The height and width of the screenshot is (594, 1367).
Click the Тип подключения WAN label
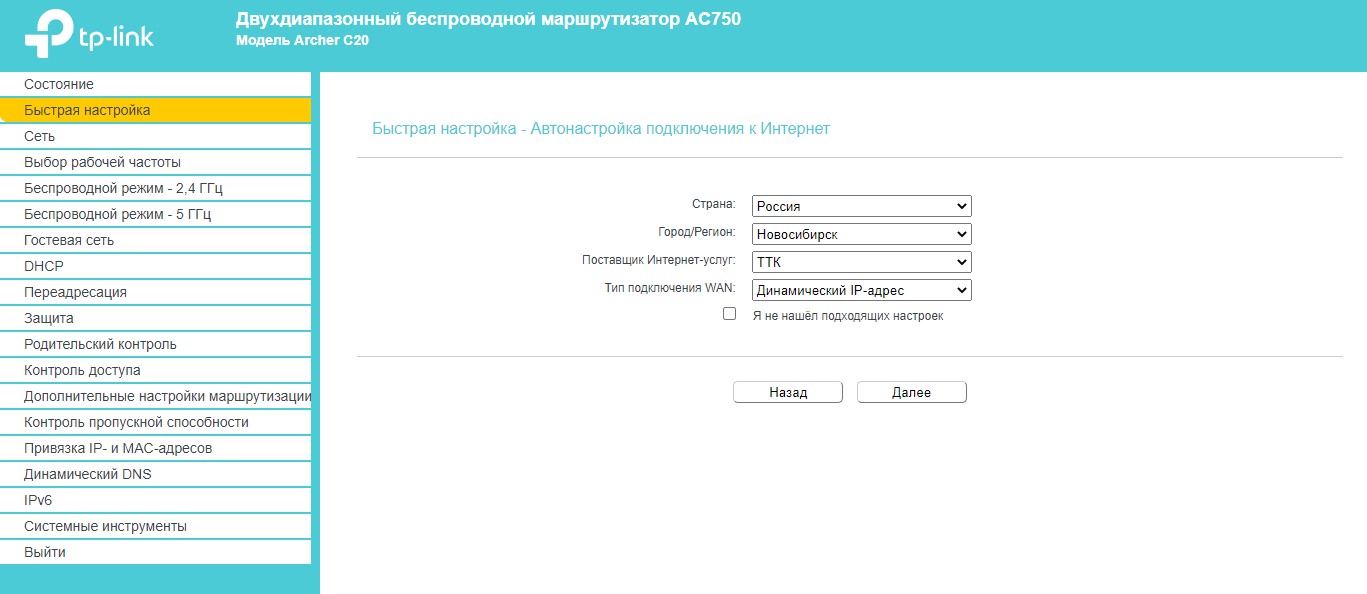[x=670, y=288]
